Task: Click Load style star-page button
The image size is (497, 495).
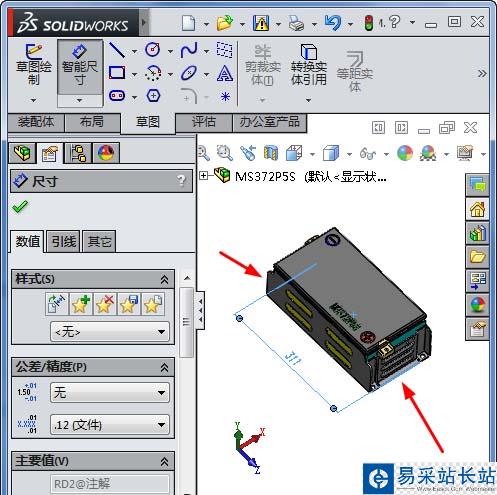Action: tap(153, 304)
